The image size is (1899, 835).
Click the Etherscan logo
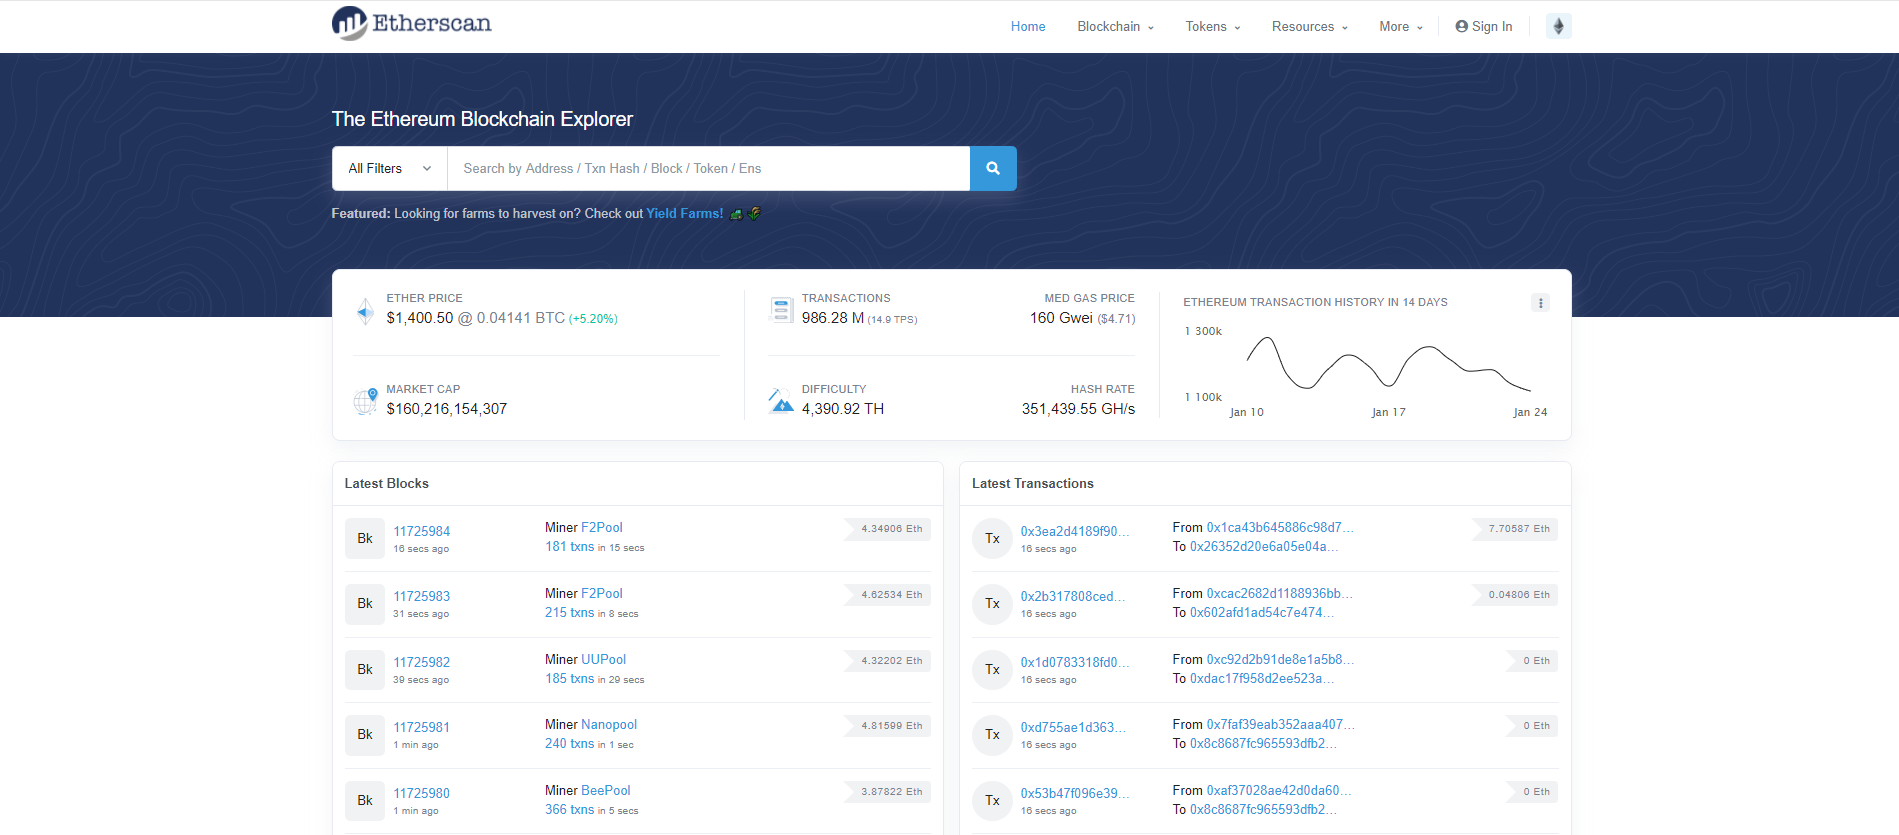coord(411,23)
